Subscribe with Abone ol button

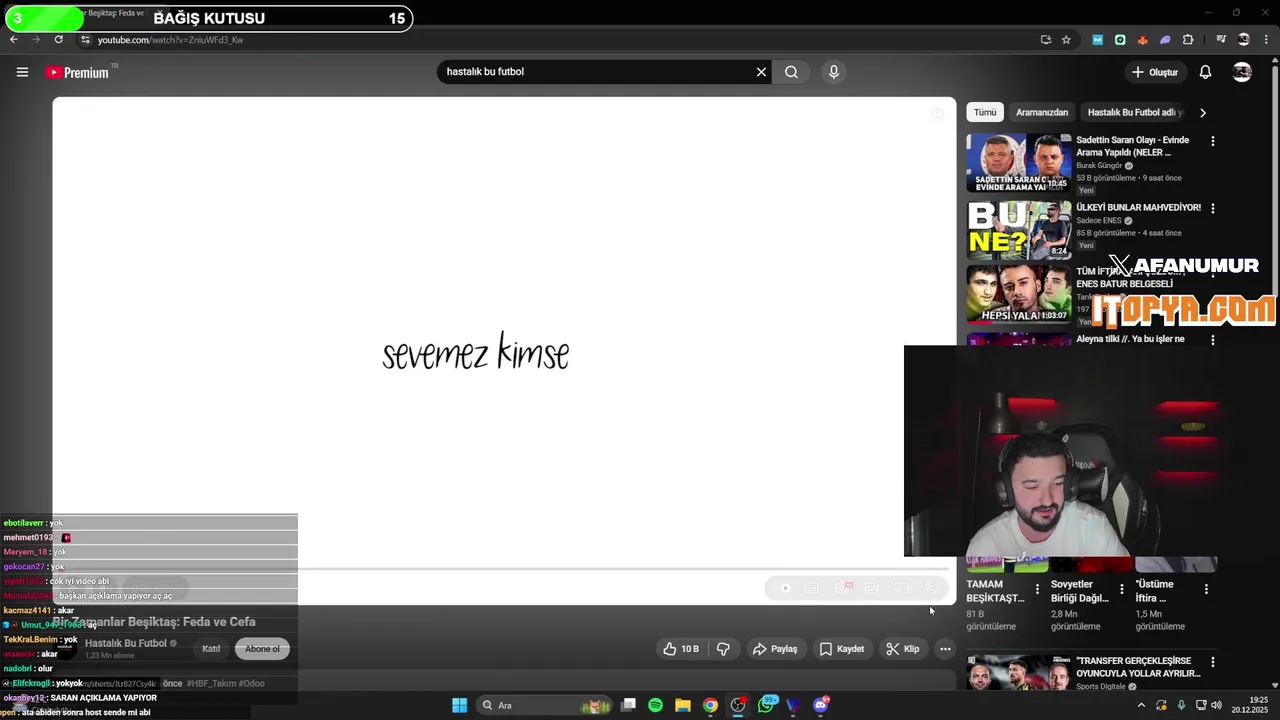(x=262, y=649)
